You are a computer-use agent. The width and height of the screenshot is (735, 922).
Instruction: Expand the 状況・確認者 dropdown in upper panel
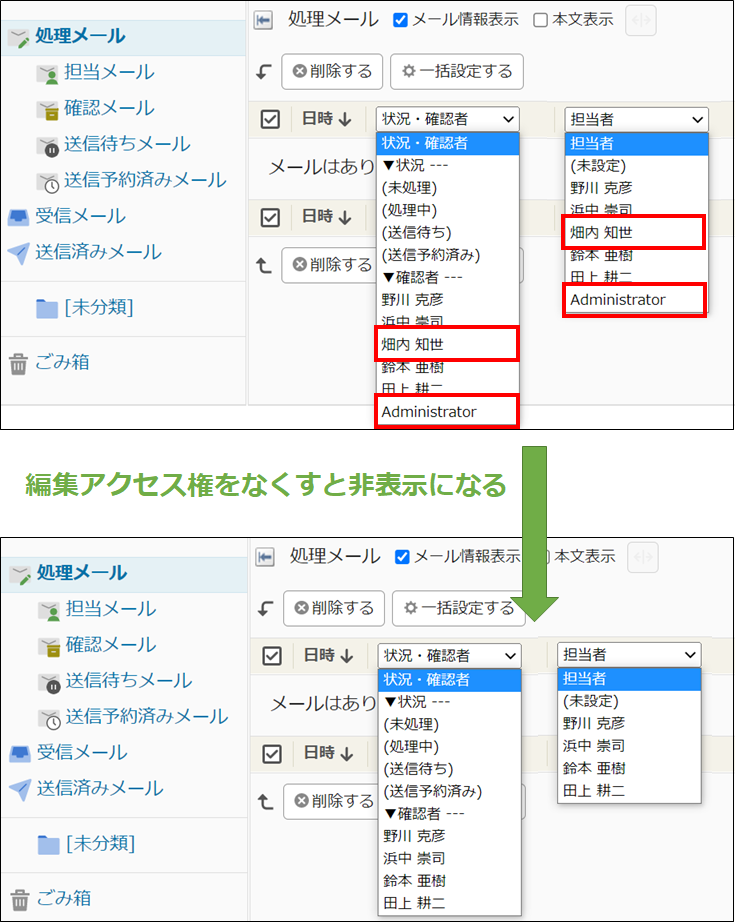coord(447,119)
